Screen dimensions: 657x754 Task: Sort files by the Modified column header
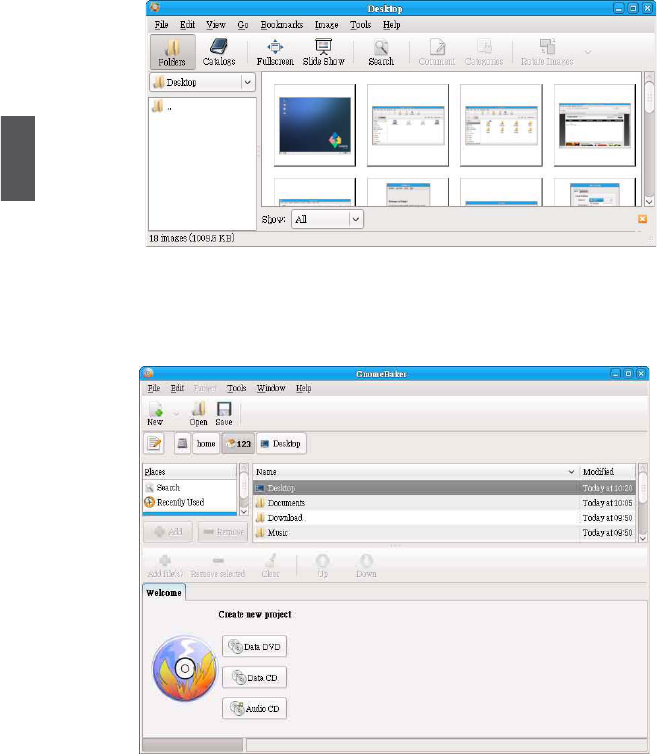coord(607,472)
